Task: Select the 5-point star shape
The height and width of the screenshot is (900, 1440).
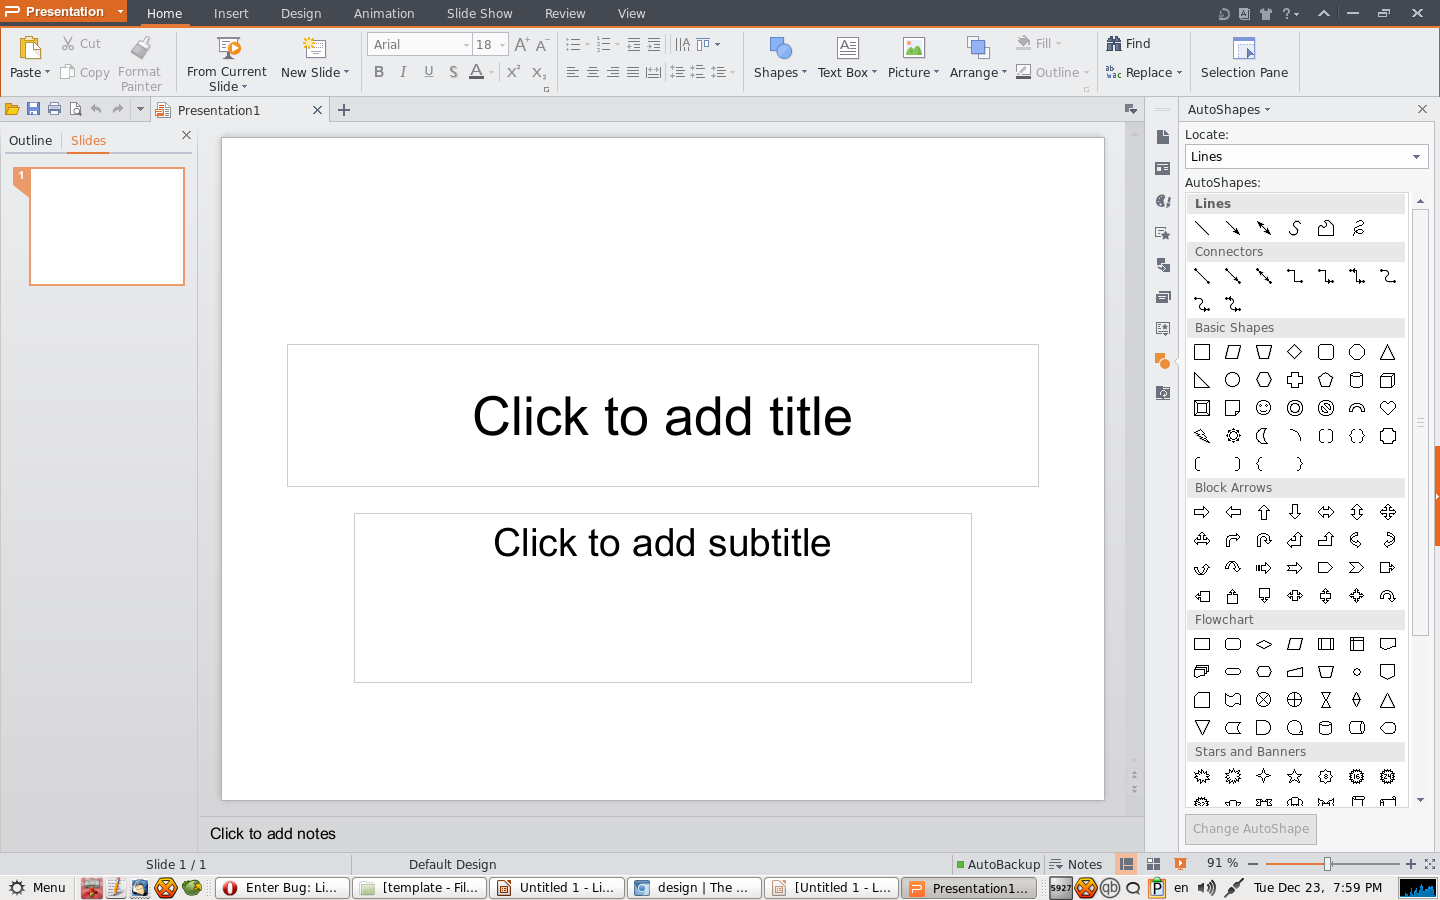Action: (x=1295, y=776)
